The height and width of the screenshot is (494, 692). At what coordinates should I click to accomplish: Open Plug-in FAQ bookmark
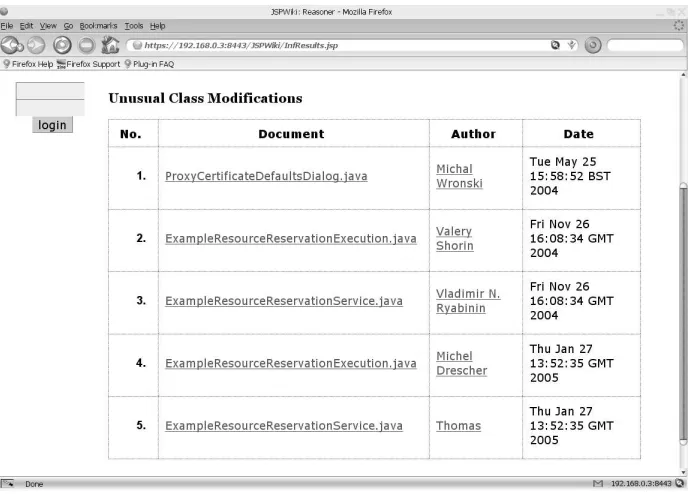coord(149,64)
